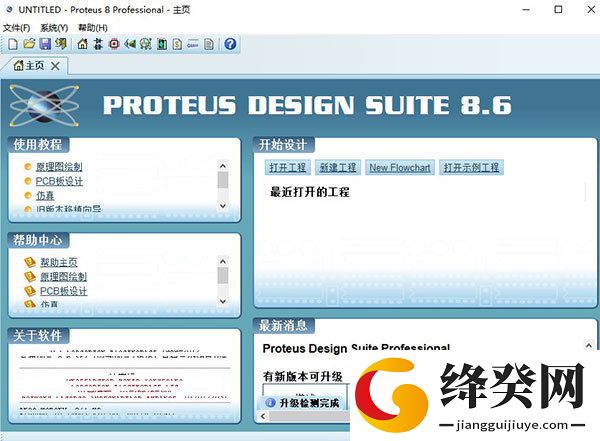Click the 打开工程 button

tap(287, 168)
